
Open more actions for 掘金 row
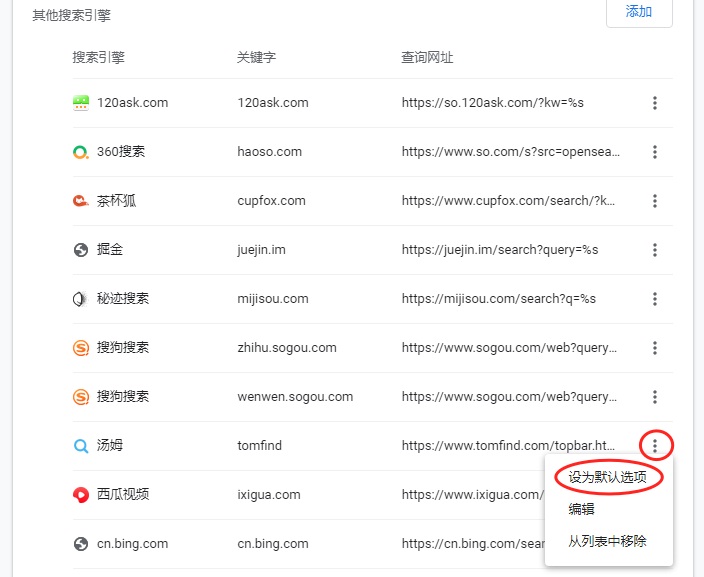[x=655, y=250]
